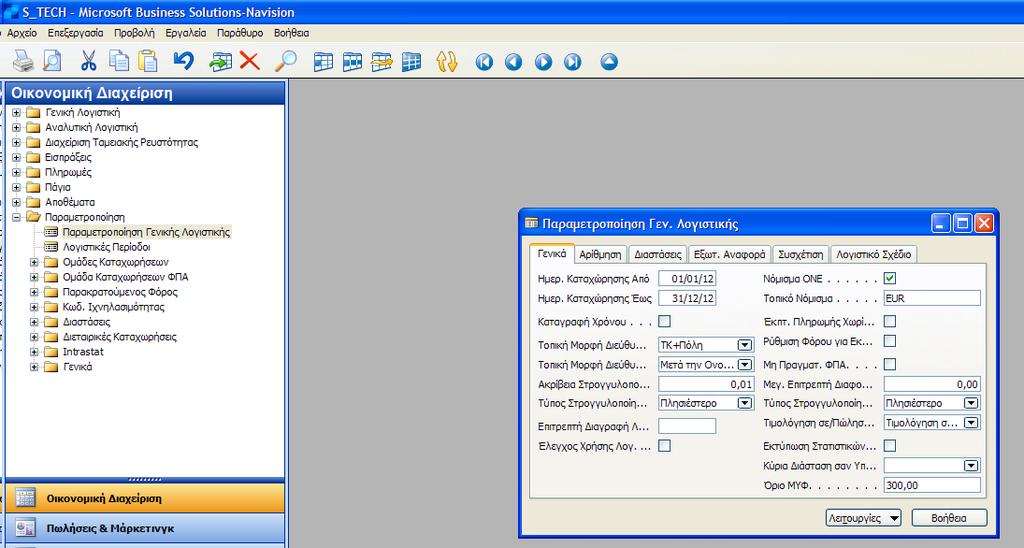Open Εργαλεία menu
This screenshot has width=1024, height=548.
point(185,33)
